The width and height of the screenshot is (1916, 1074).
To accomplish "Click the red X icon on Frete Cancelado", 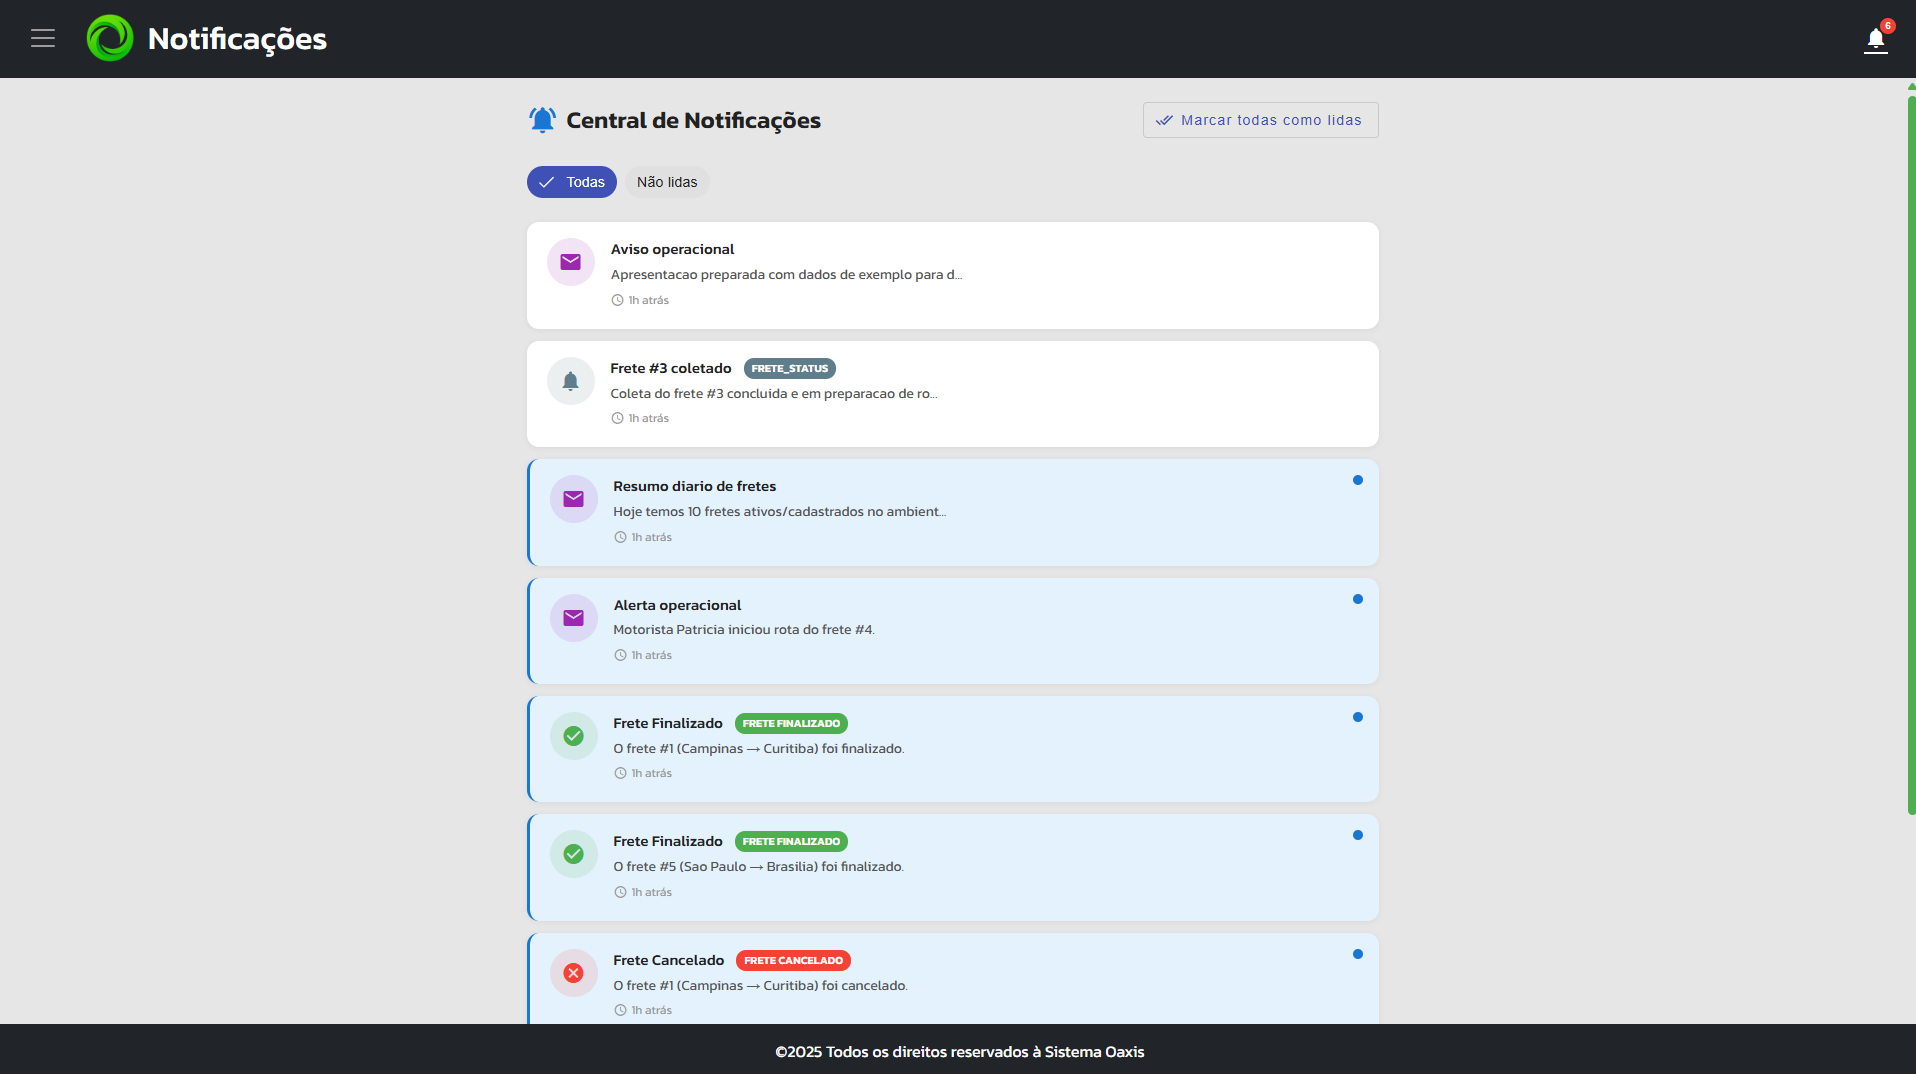I will tap(573, 972).
